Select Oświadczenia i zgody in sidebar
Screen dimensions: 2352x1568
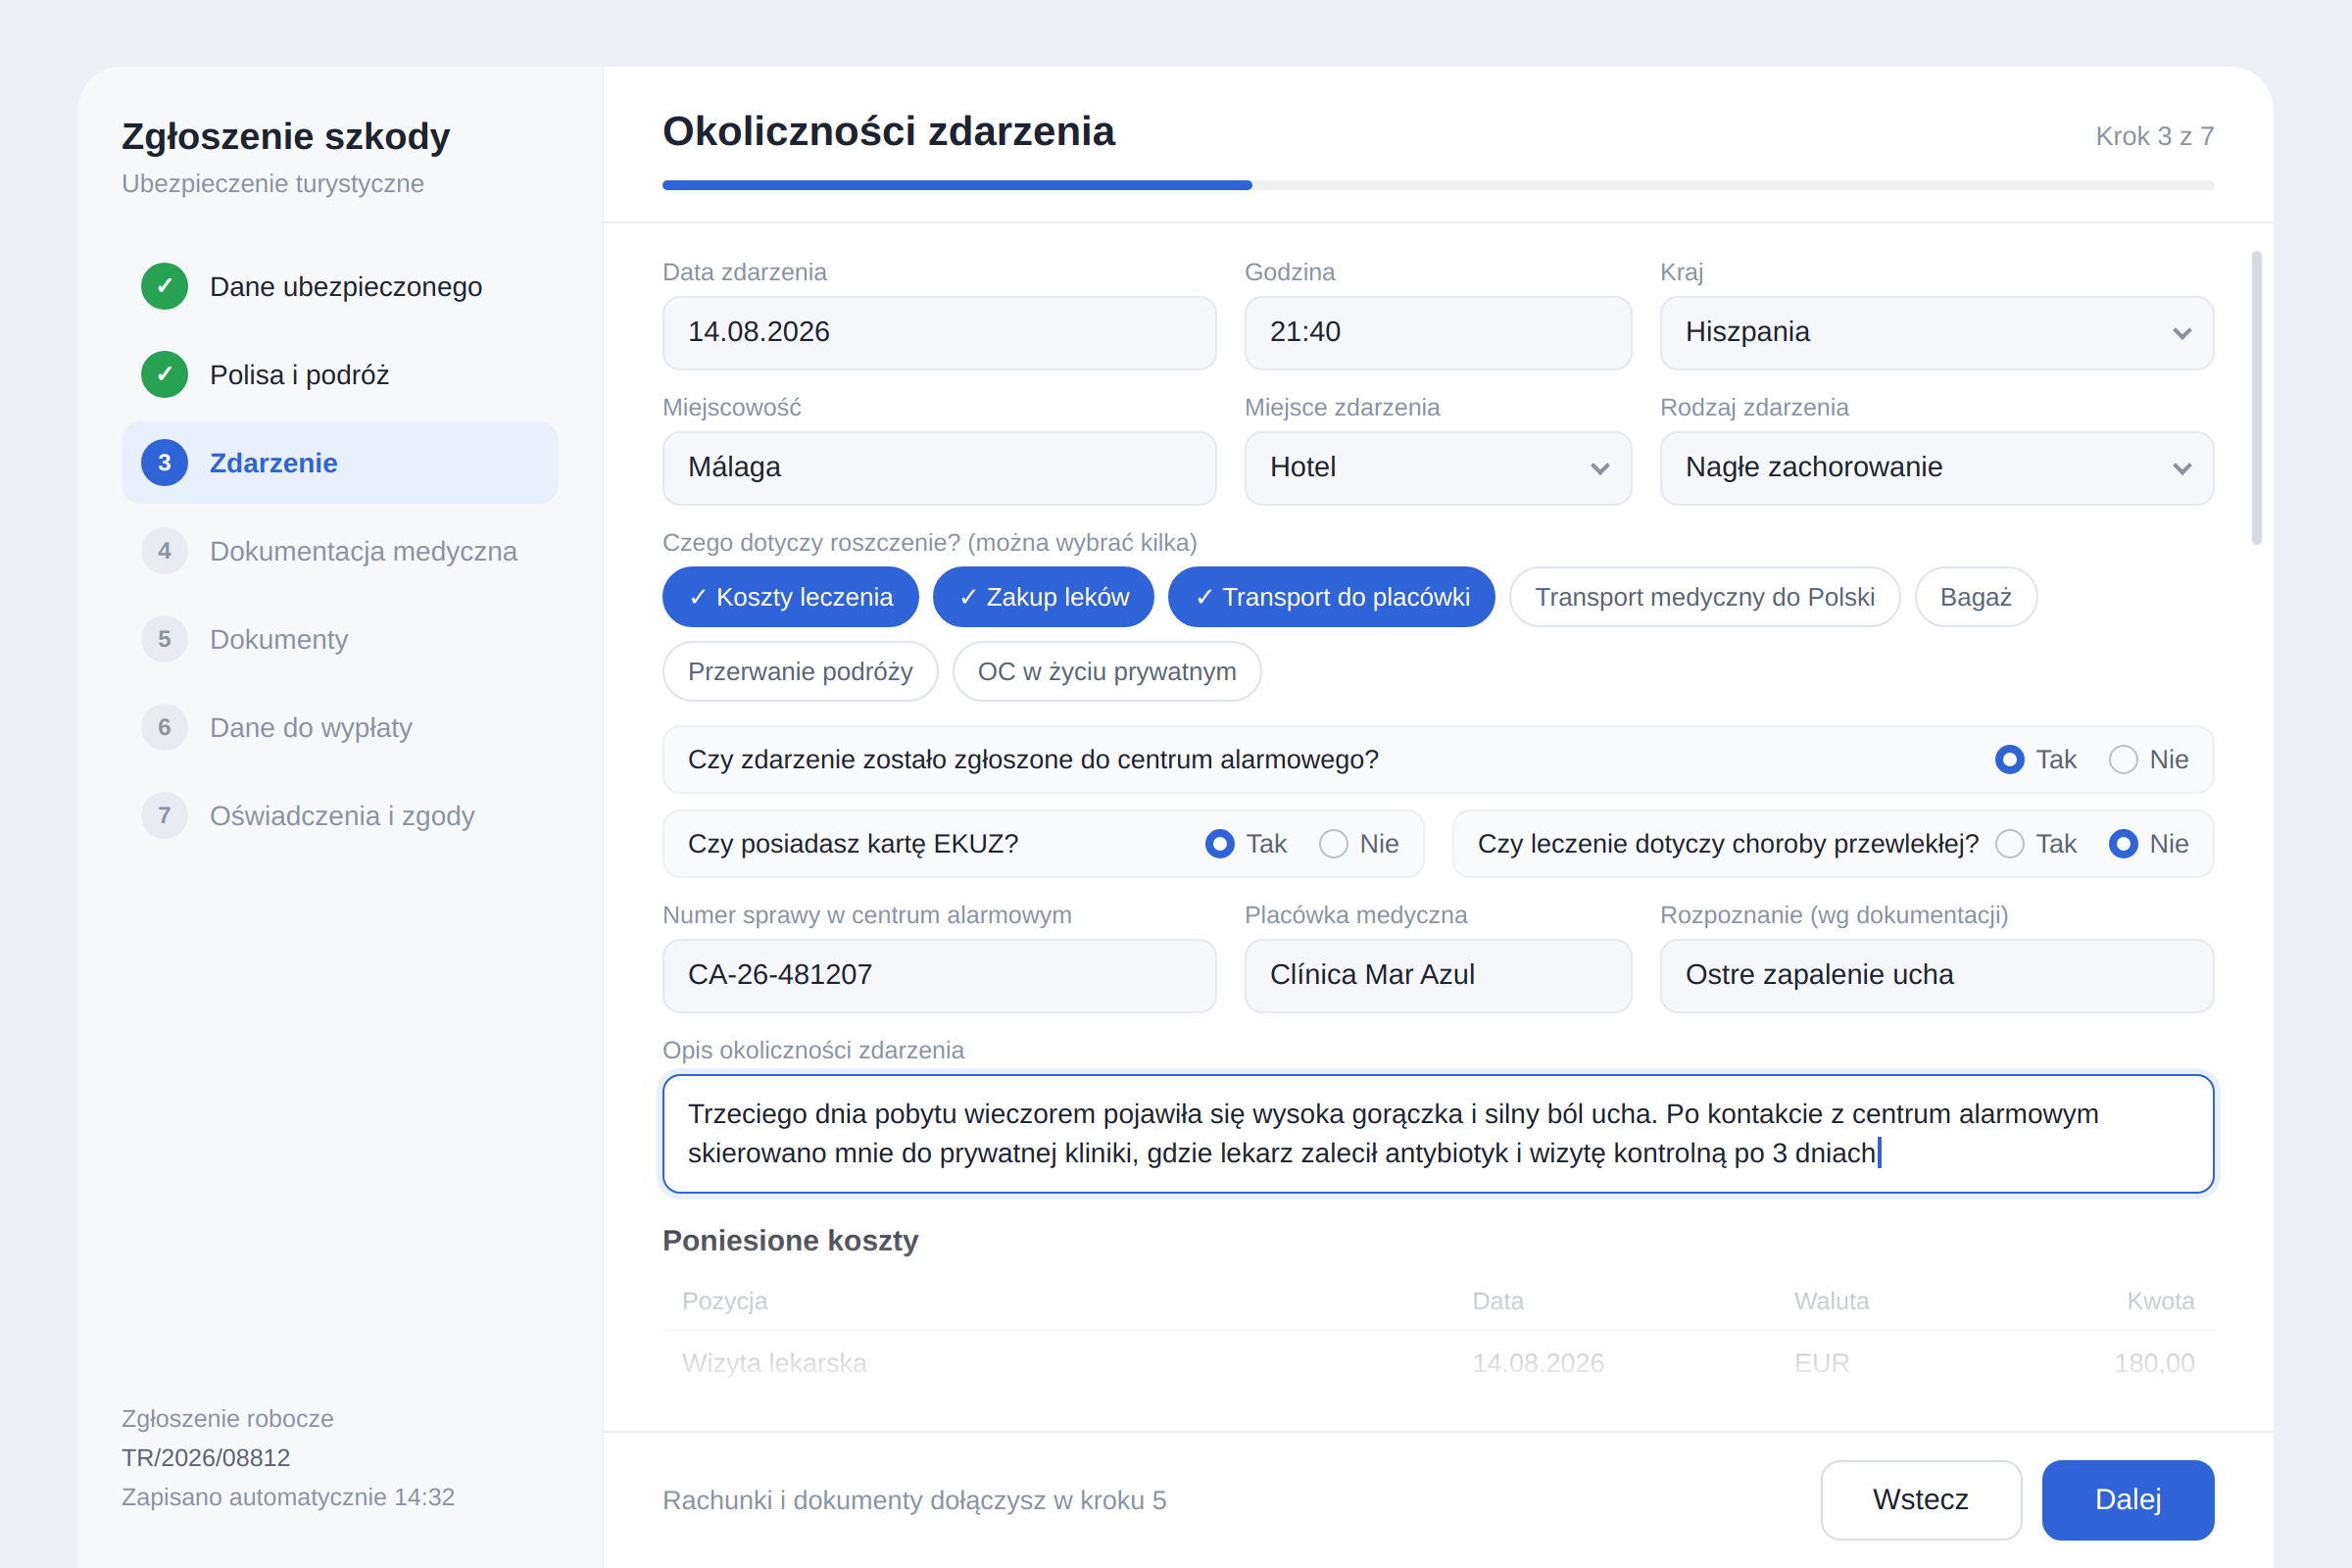pos(340,815)
